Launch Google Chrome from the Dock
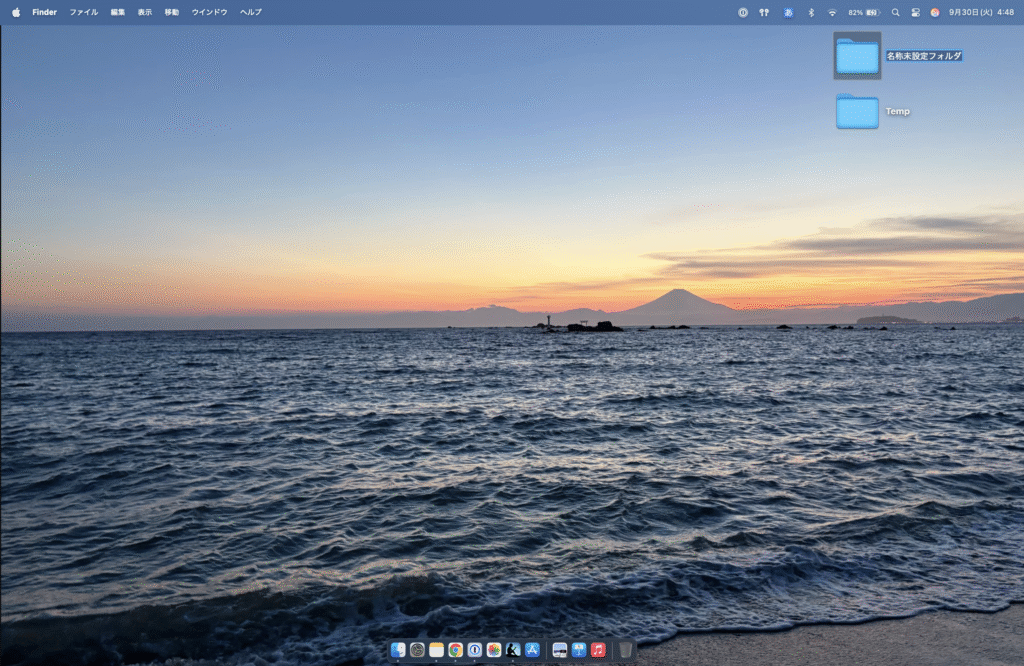Image resolution: width=1024 pixels, height=666 pixels. pyautogui.click(x=456, y=650)
